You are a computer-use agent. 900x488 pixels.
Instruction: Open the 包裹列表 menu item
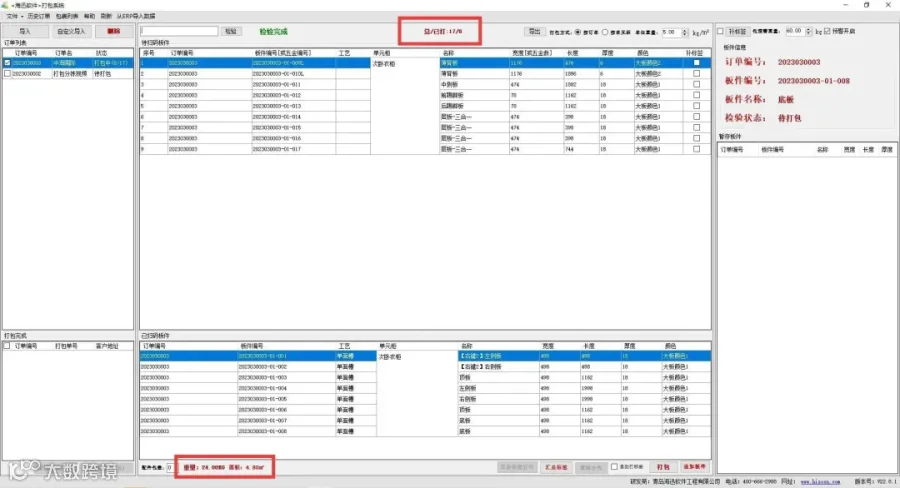[x=67, y=16]
